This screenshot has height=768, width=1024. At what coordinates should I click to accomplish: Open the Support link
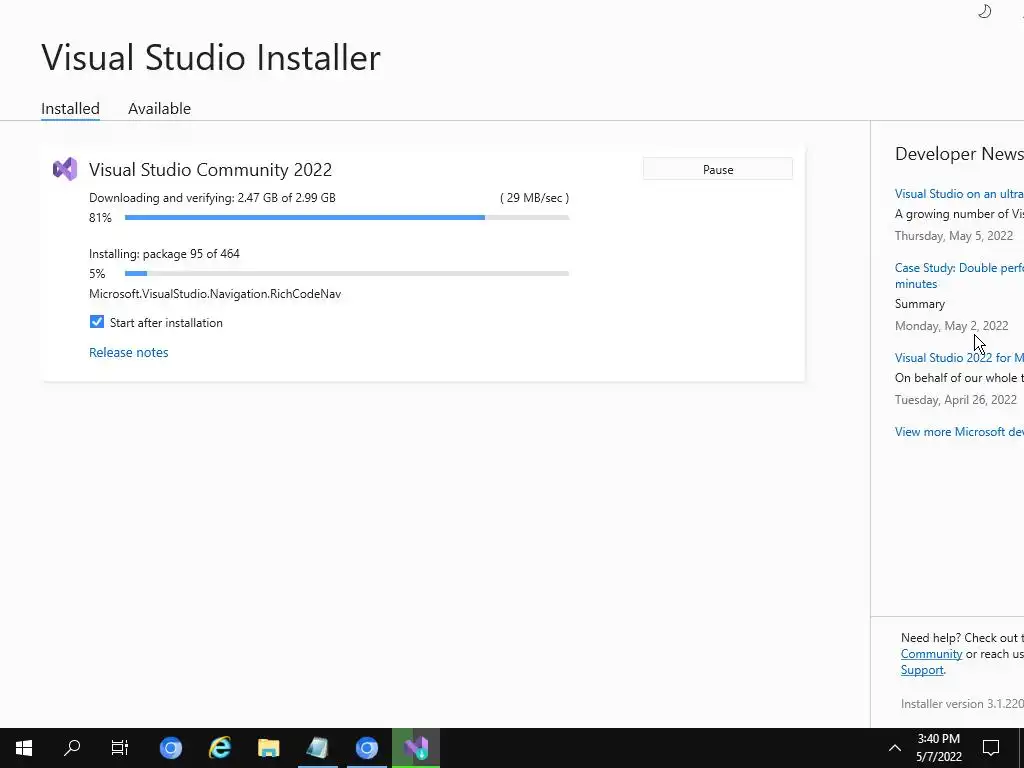(922, 670)
